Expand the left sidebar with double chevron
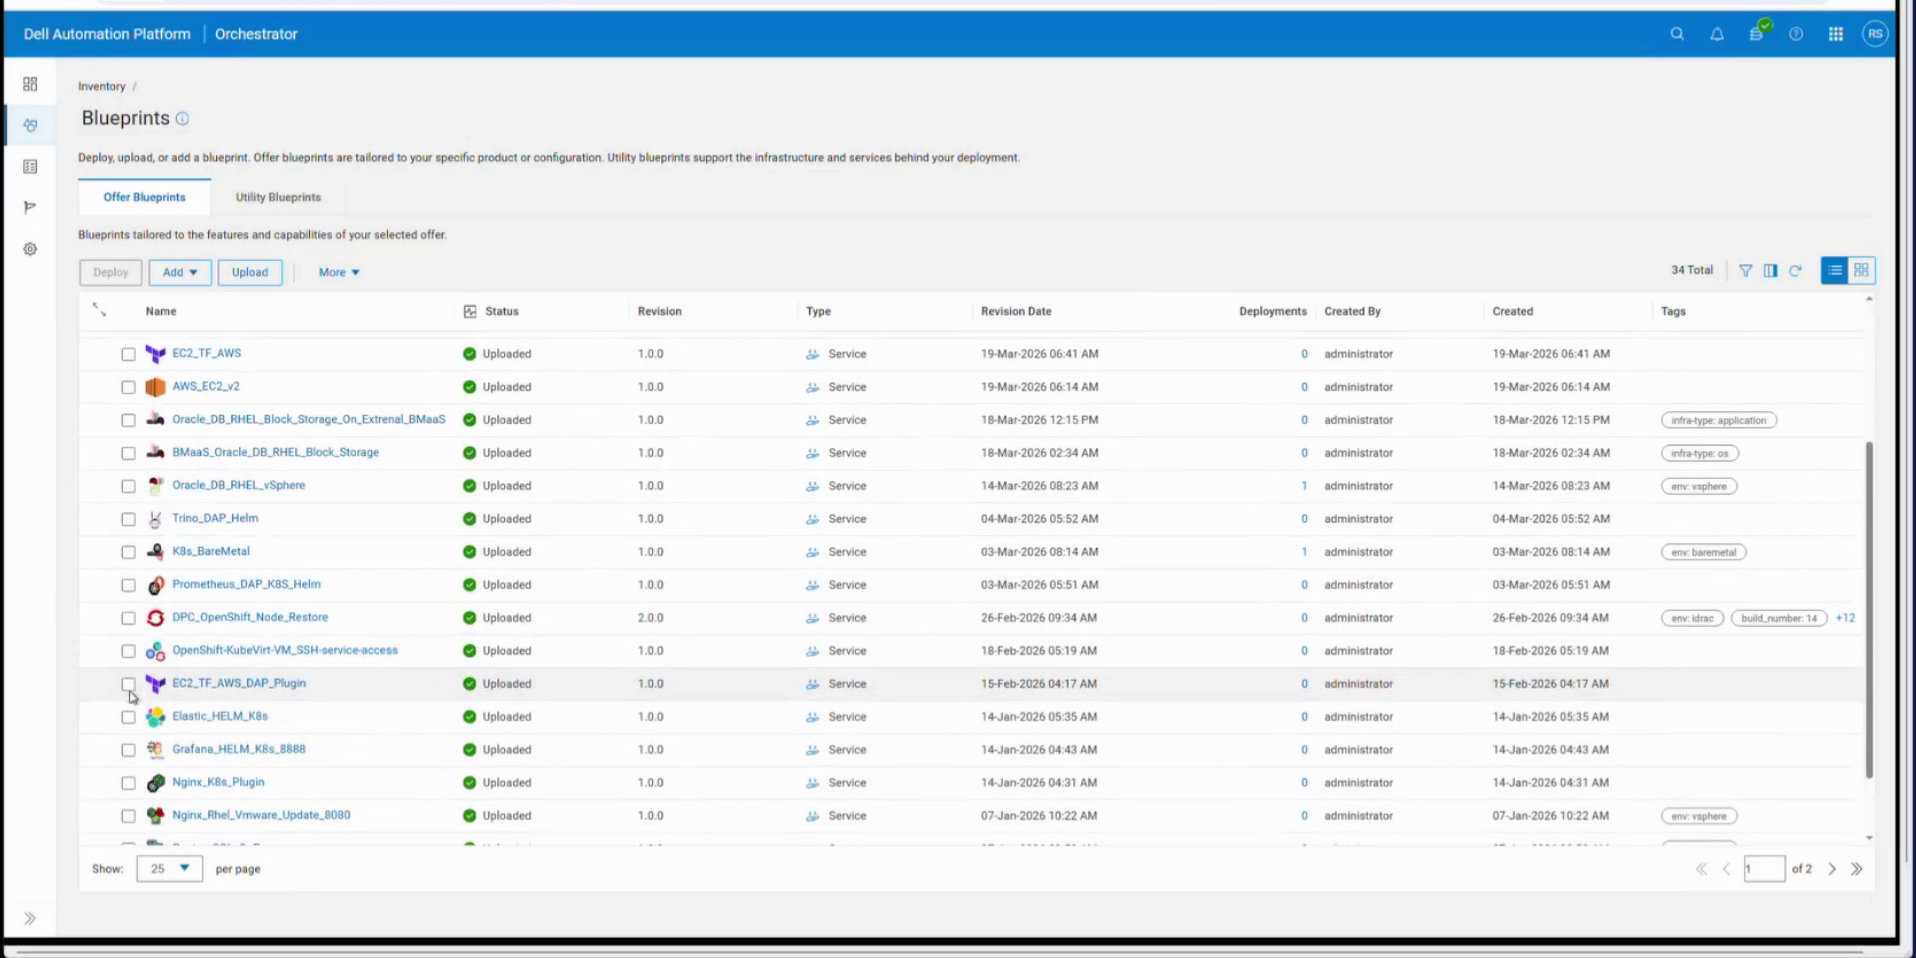 tap(30, 918)
